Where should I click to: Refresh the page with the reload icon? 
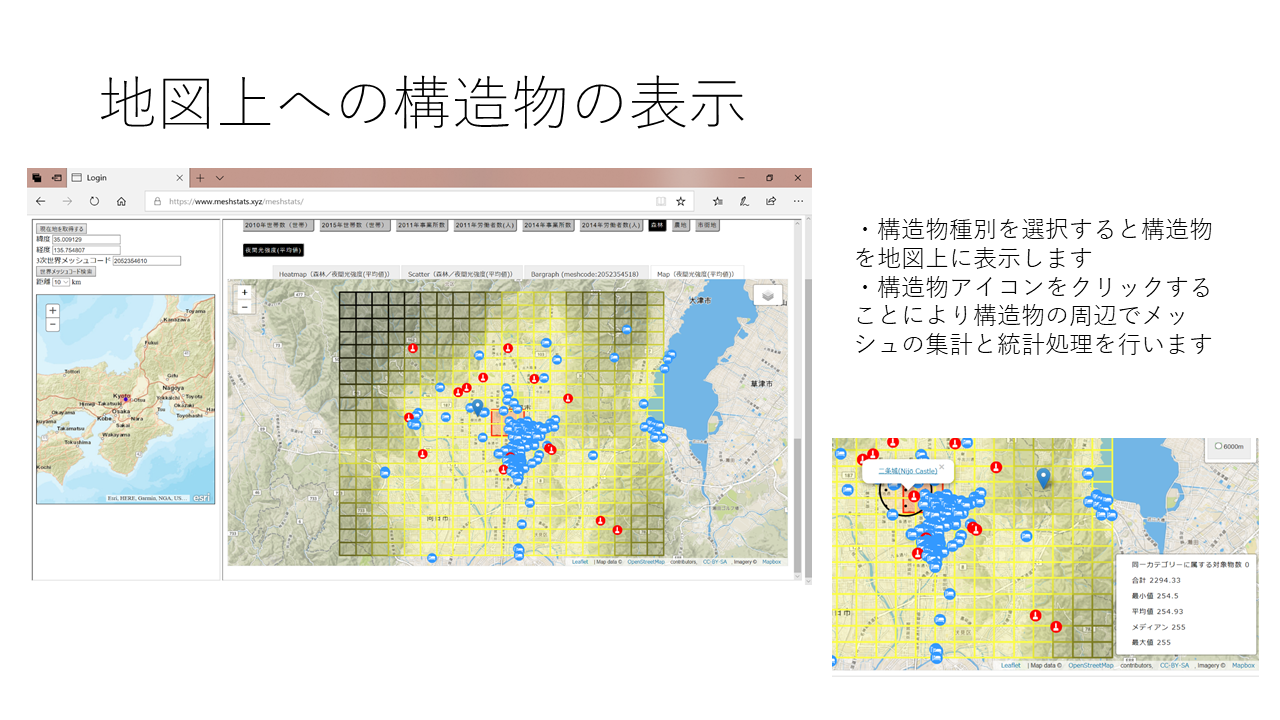(x=94, y=201)
